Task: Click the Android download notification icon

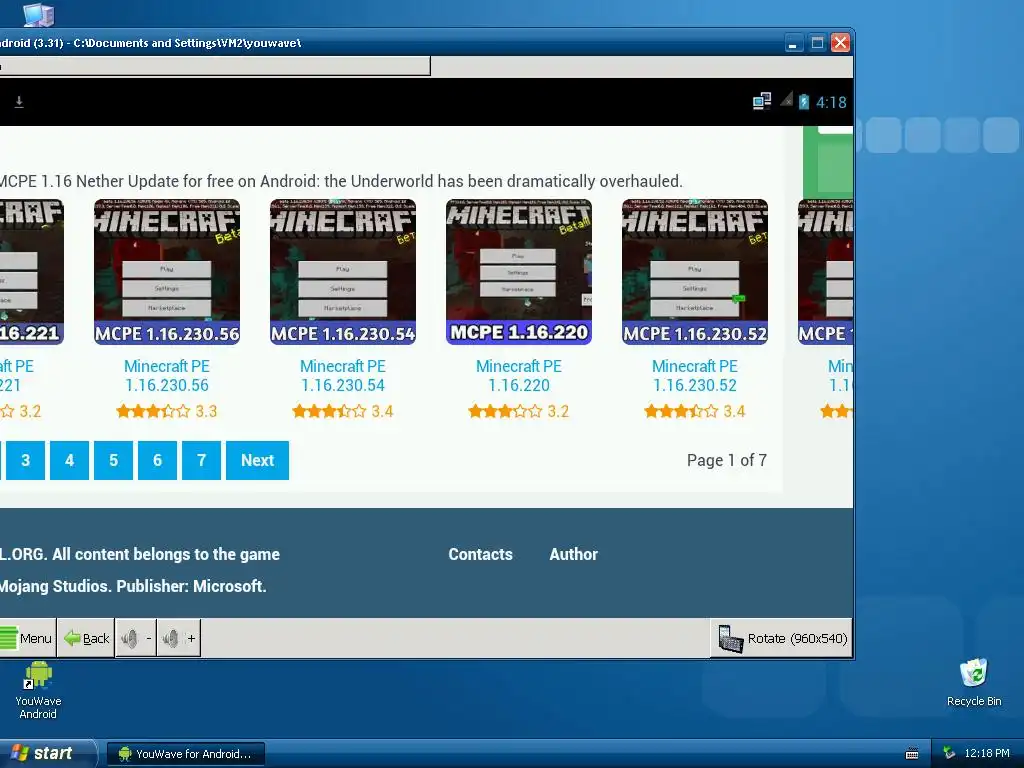Action: coord(19,102)
